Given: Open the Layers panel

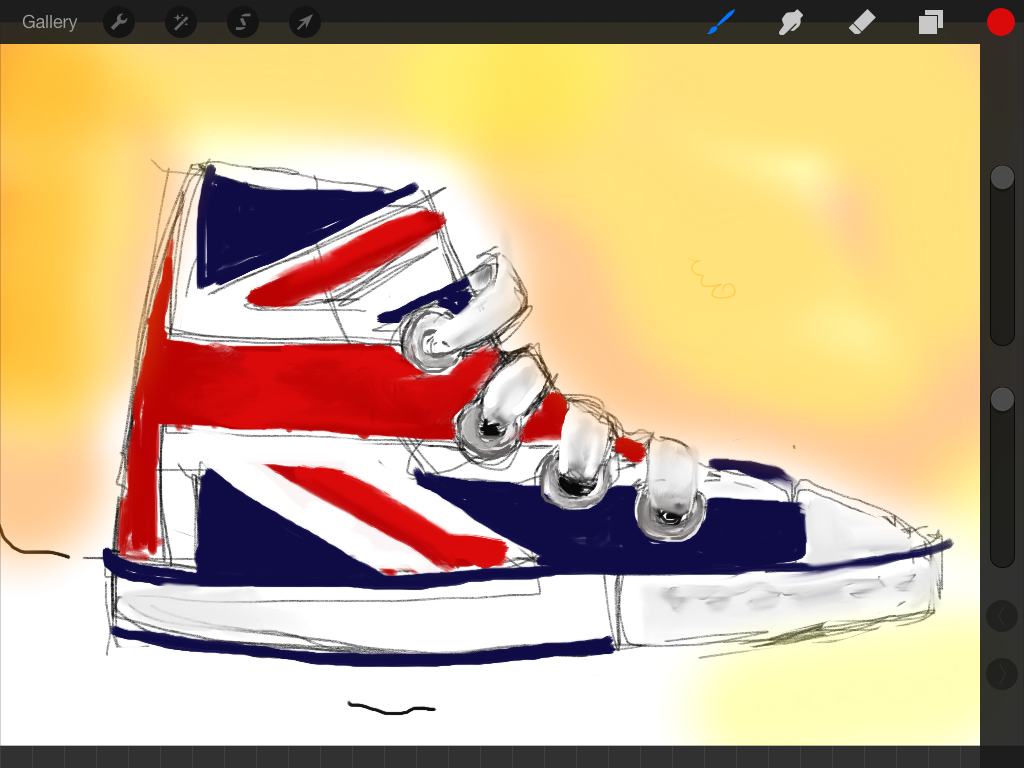Looking at the screenshot, I should click(931, 22).
